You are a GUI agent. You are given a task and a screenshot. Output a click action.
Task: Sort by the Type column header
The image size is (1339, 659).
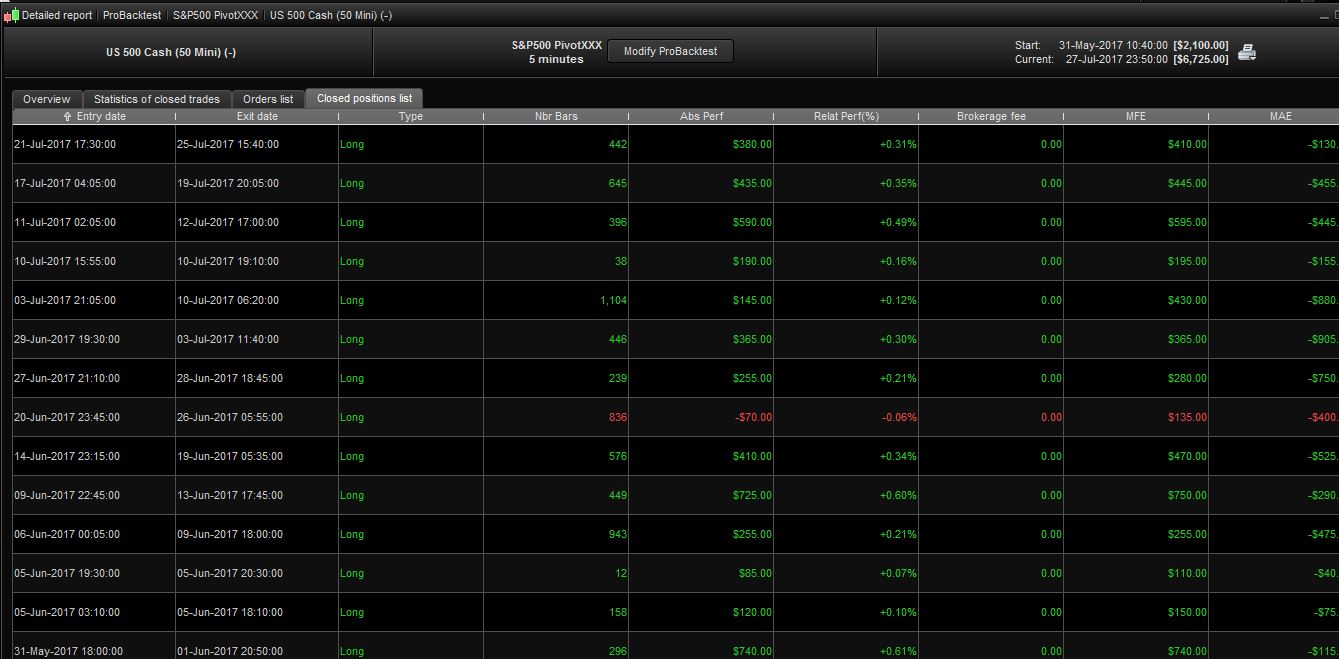tap(411, 116)
